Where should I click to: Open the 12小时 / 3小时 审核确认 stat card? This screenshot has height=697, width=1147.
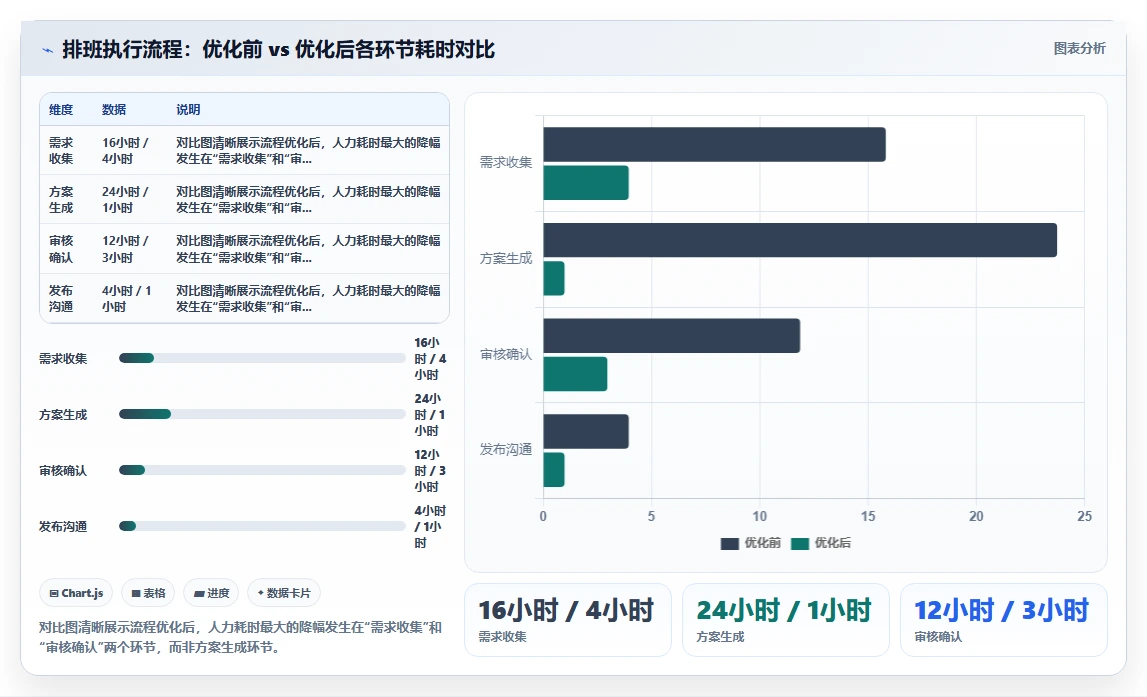(x=1004, y=620)
